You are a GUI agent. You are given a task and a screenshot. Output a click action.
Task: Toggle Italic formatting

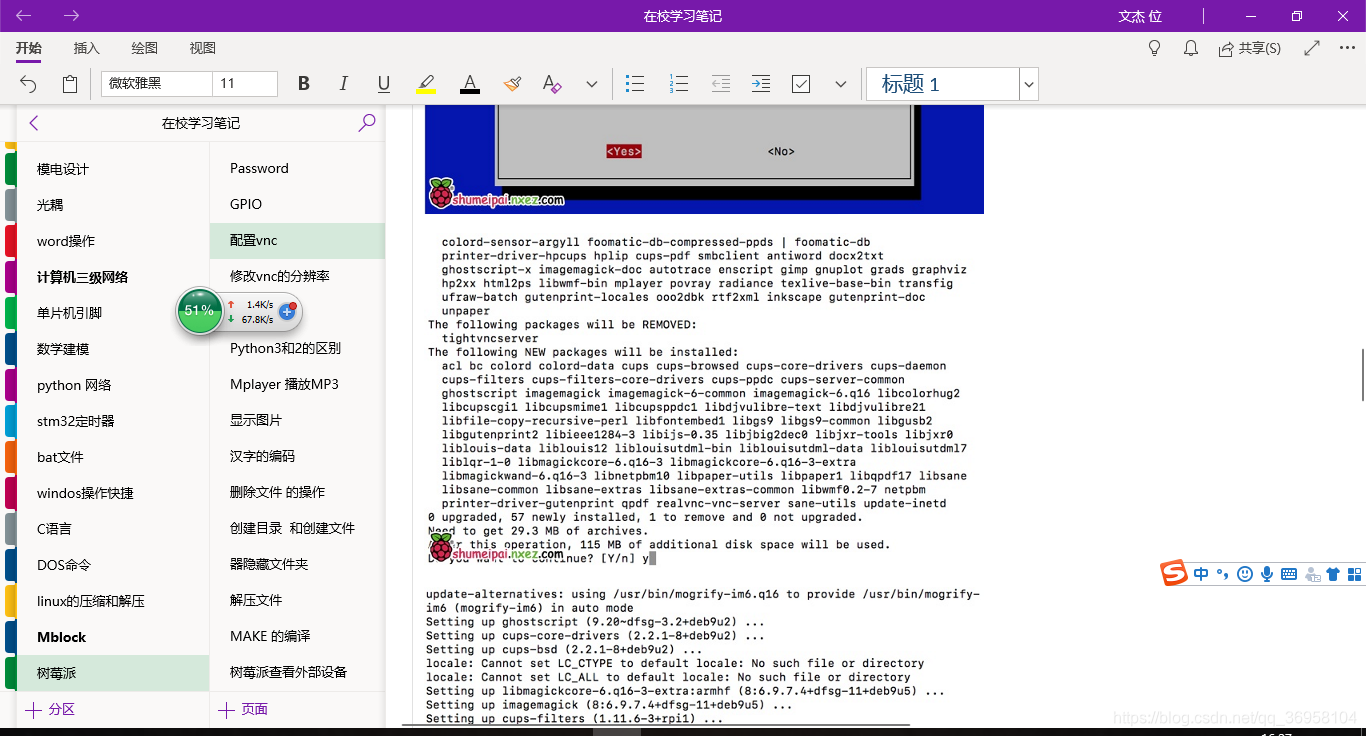344,84
